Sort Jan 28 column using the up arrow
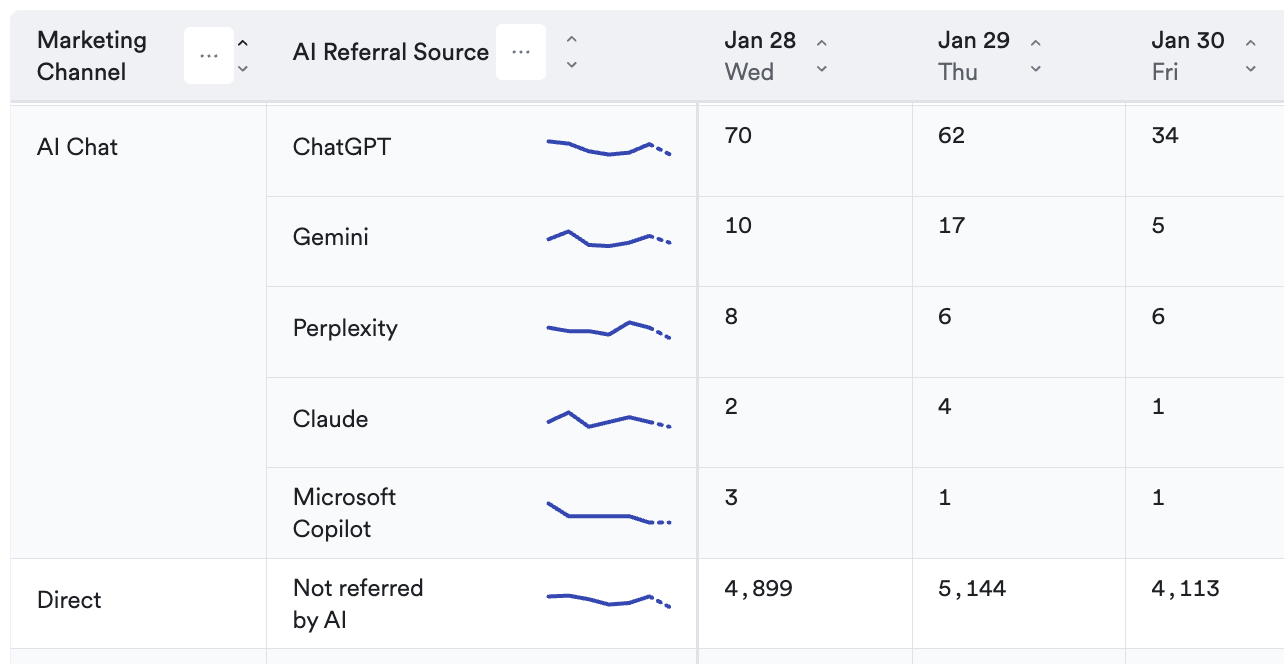Screen dimensions: 1284x664 (x=822, y=43)
